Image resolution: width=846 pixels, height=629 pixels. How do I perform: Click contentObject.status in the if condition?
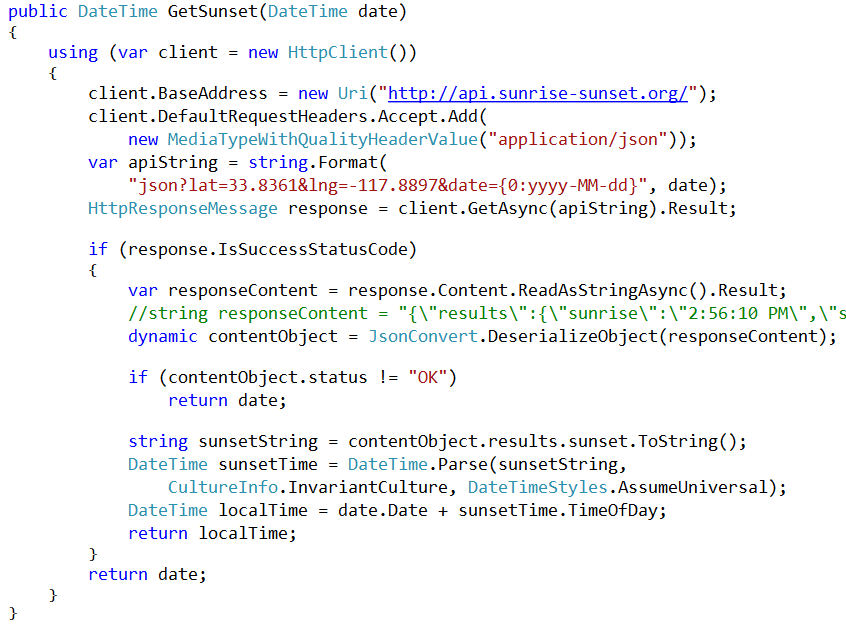tap(267, 377)
